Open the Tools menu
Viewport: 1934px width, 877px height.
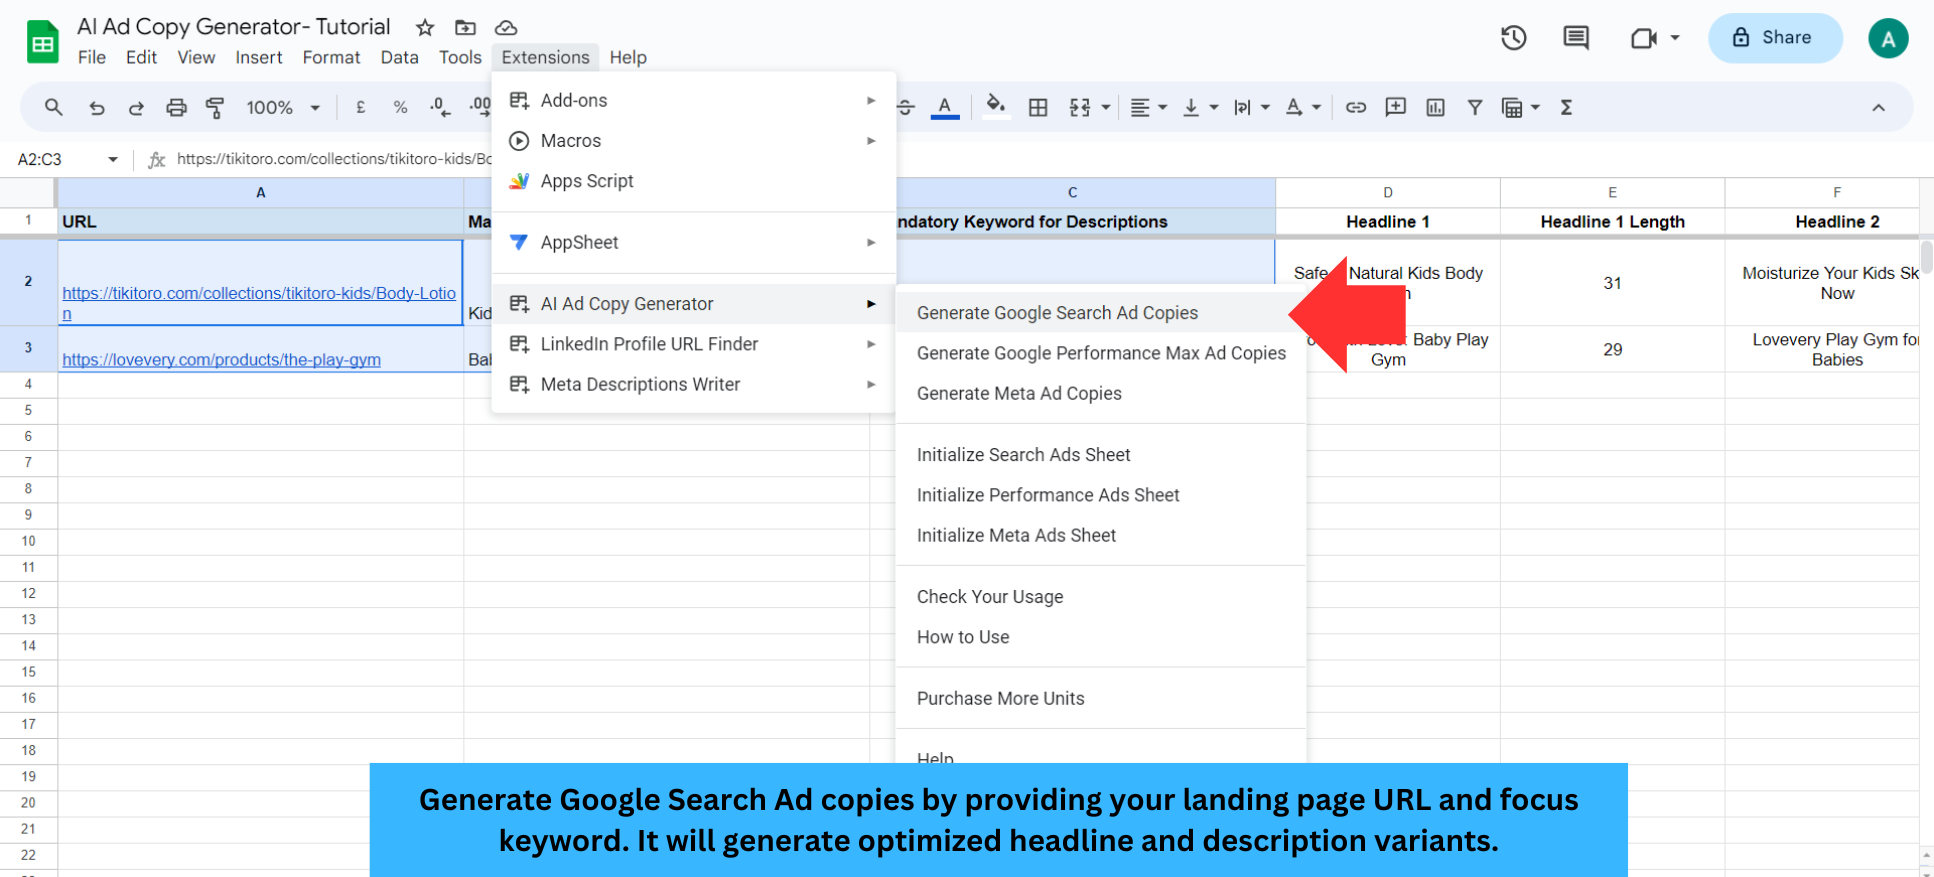coord(460,57)
